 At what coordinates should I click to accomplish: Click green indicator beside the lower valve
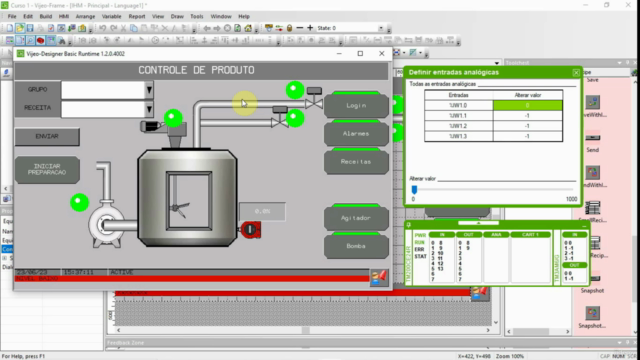[x=295, y=118]
